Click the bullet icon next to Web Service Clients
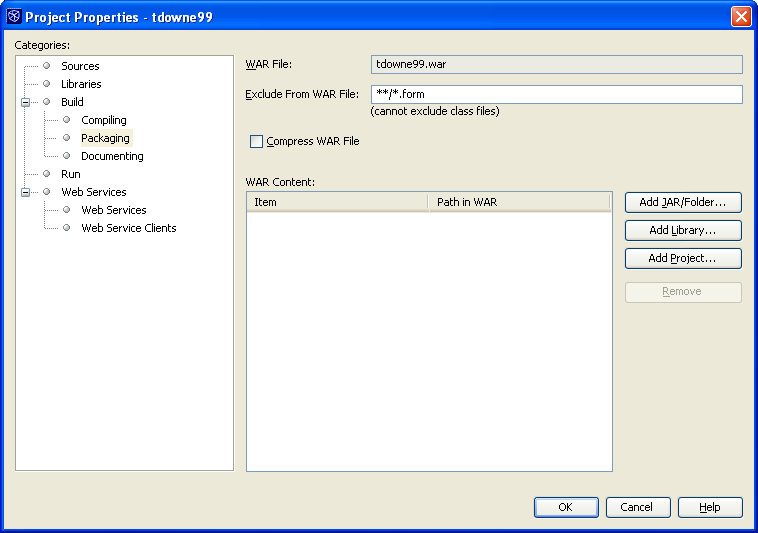The height and width of the screenshot is (533, 758). (67, 228)
